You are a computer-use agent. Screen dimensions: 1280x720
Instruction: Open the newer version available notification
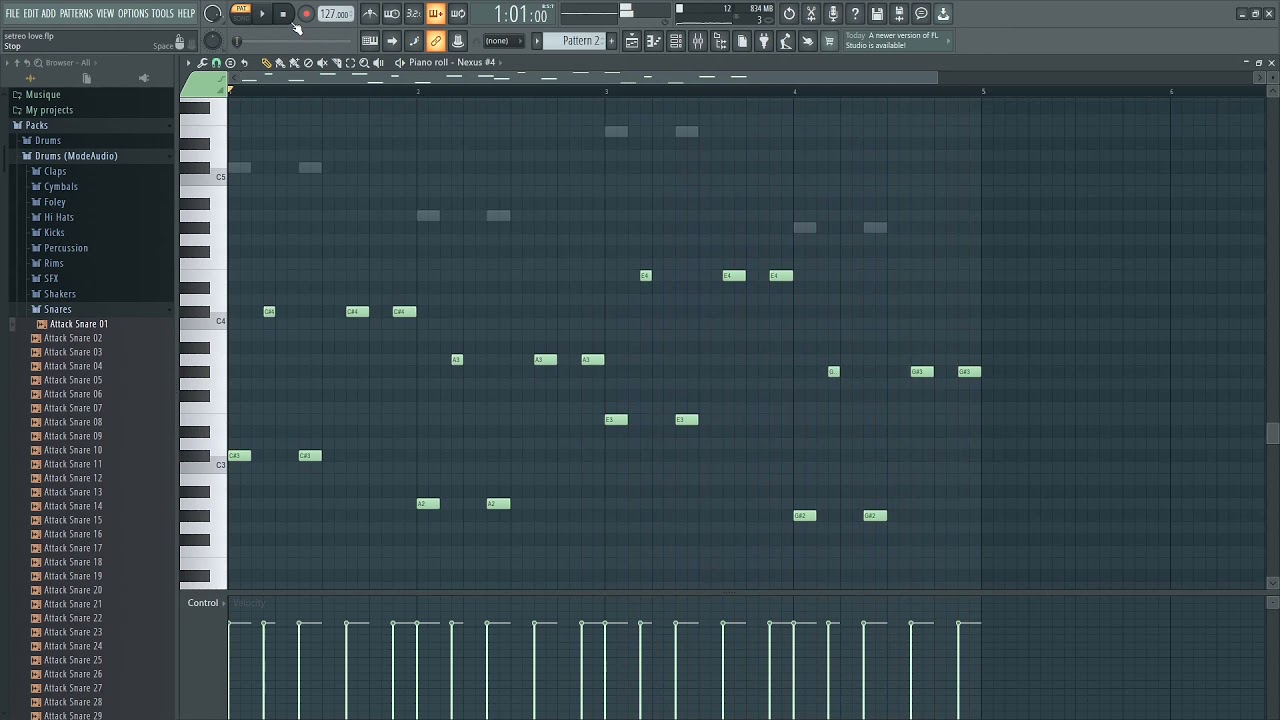[x=897, y=40]
